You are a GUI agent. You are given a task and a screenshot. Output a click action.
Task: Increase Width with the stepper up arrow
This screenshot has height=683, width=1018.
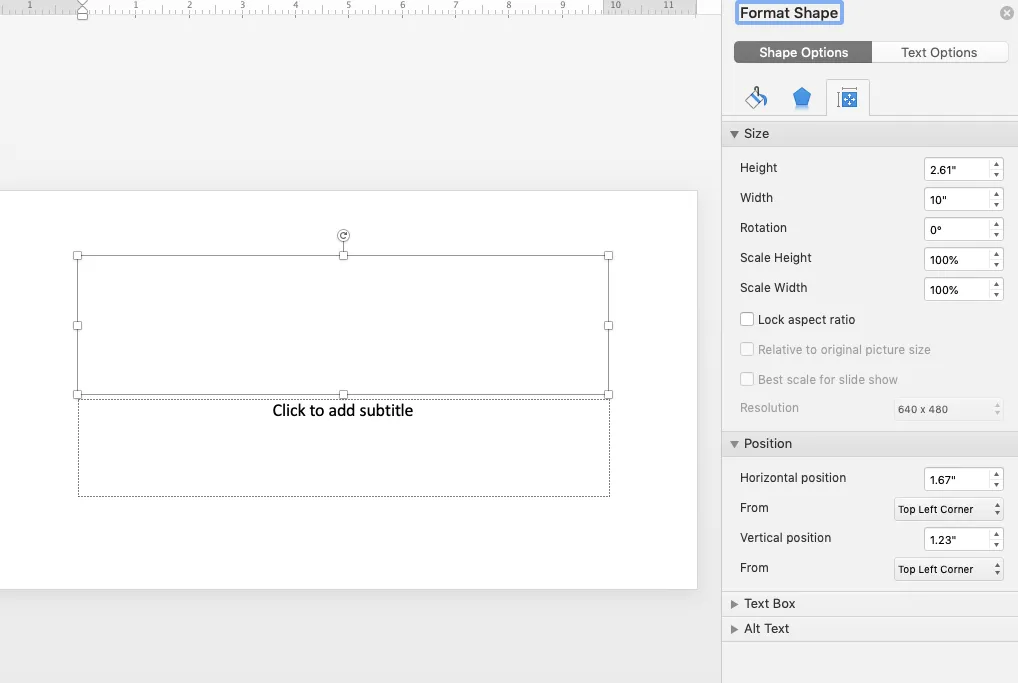pos(997,194)
